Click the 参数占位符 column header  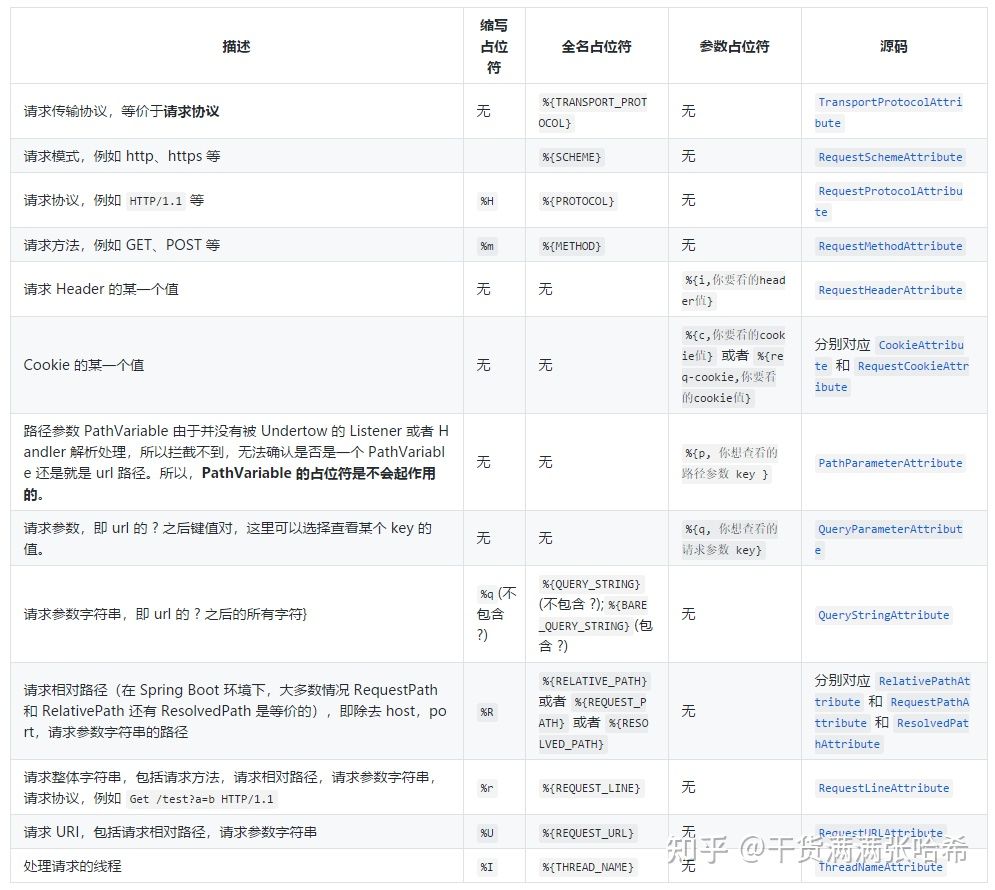tap(734, 46)
